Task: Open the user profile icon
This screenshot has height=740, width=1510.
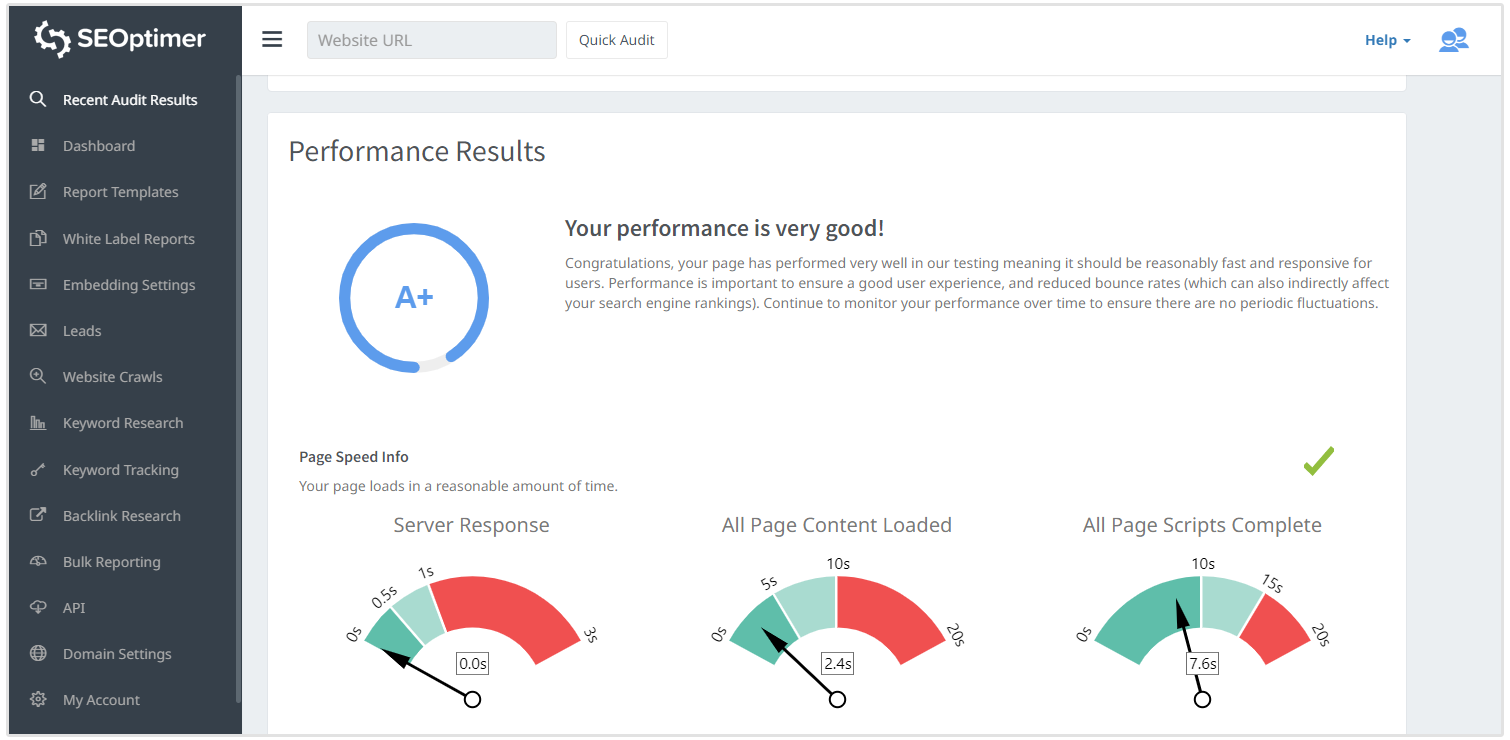Action: (x=1453, y=40)
